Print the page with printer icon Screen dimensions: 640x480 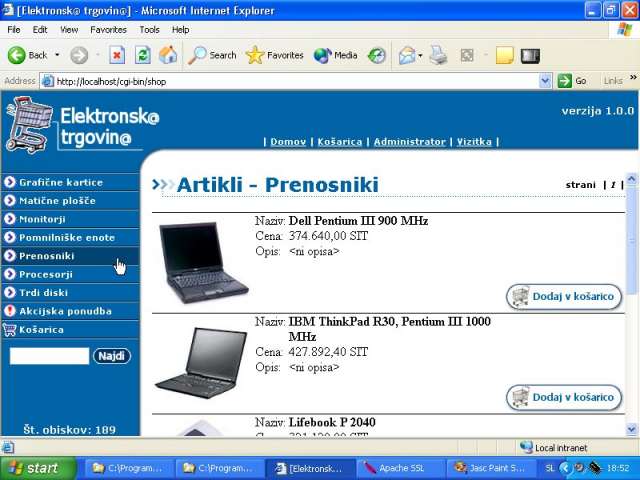click(438, 55)
